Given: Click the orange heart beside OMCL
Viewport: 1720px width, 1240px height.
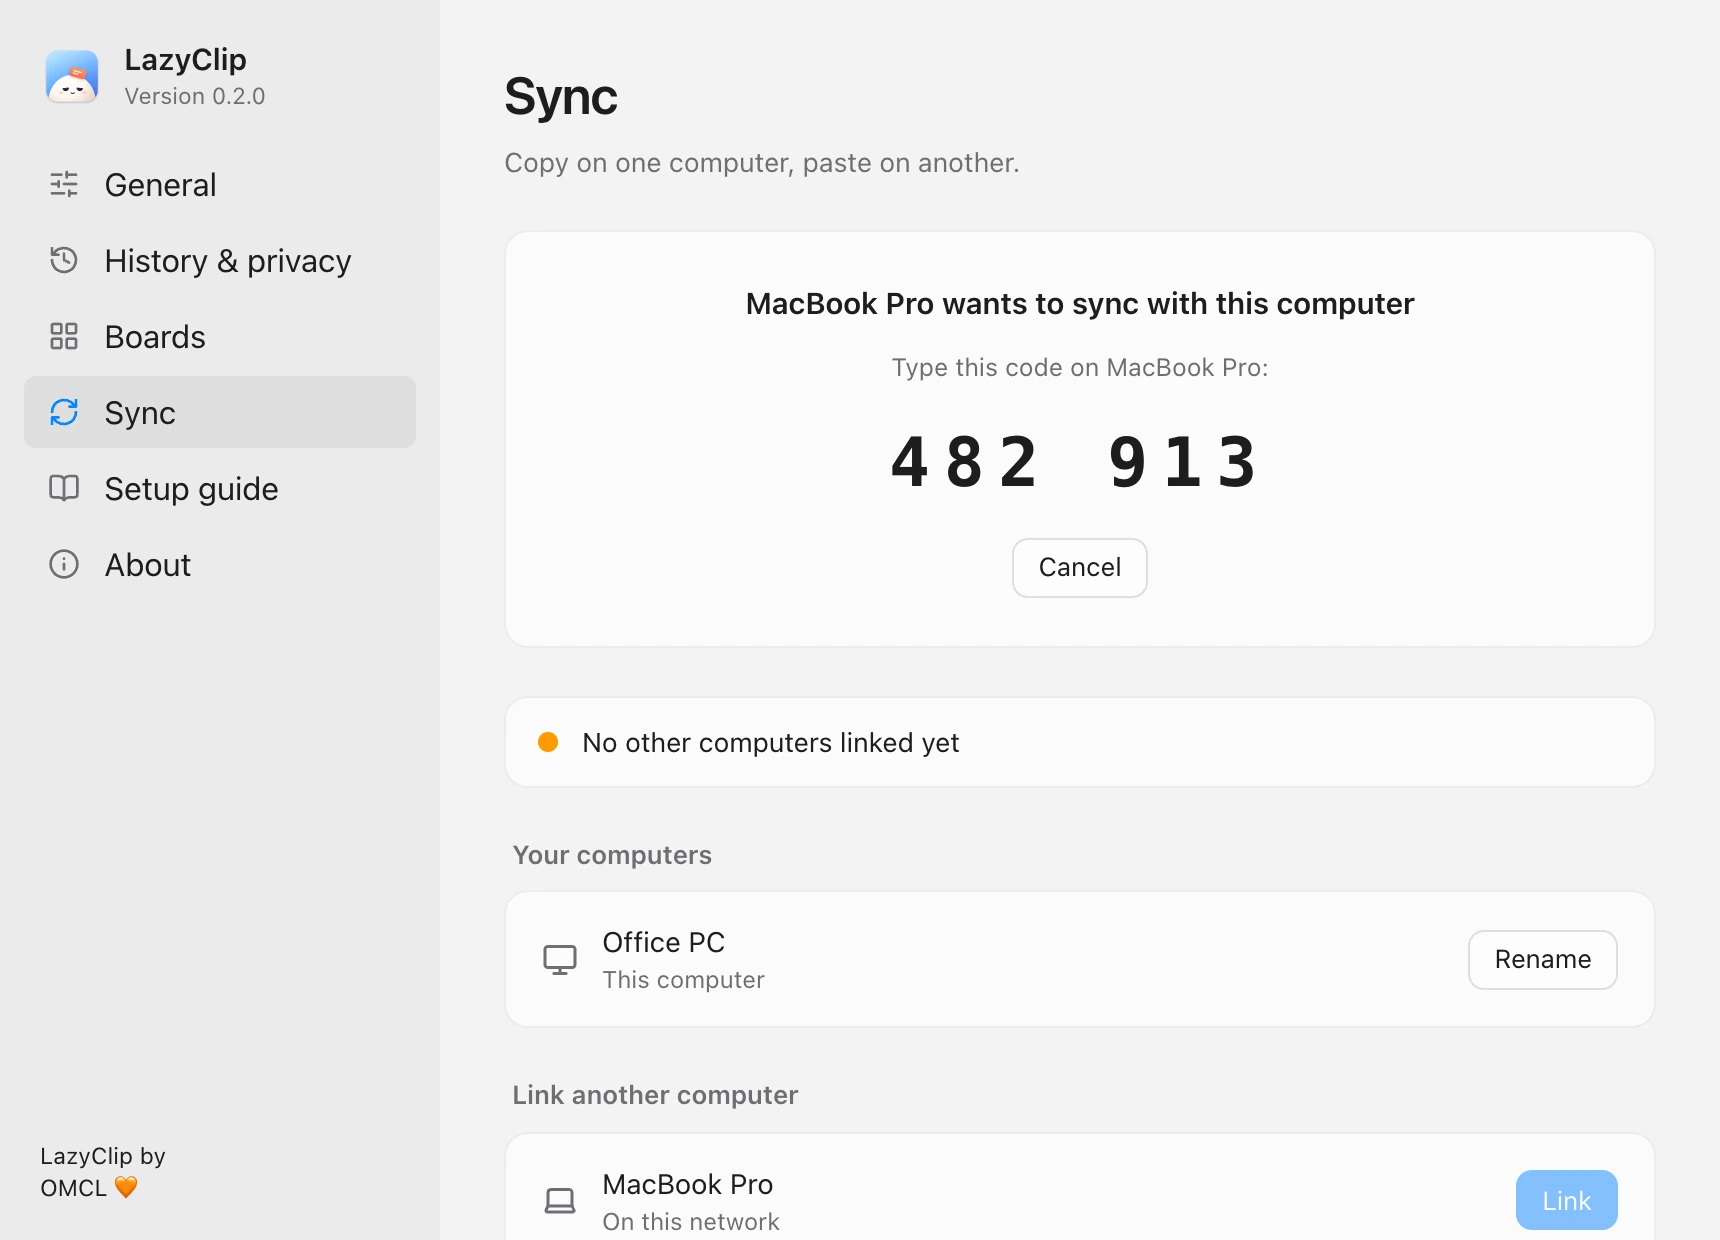Looking at the screenshot, I should coord(126,1188).
